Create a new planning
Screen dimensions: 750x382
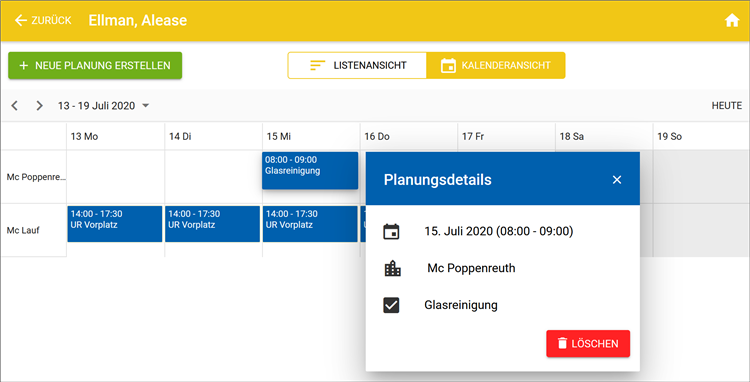[x=95, y=65]
